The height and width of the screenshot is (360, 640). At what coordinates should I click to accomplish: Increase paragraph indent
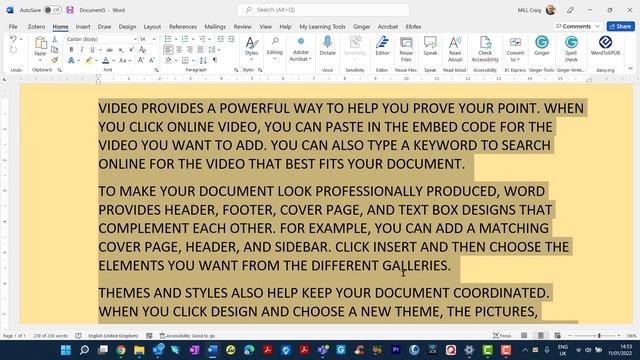pyautogui.click(x=231, y=39)
